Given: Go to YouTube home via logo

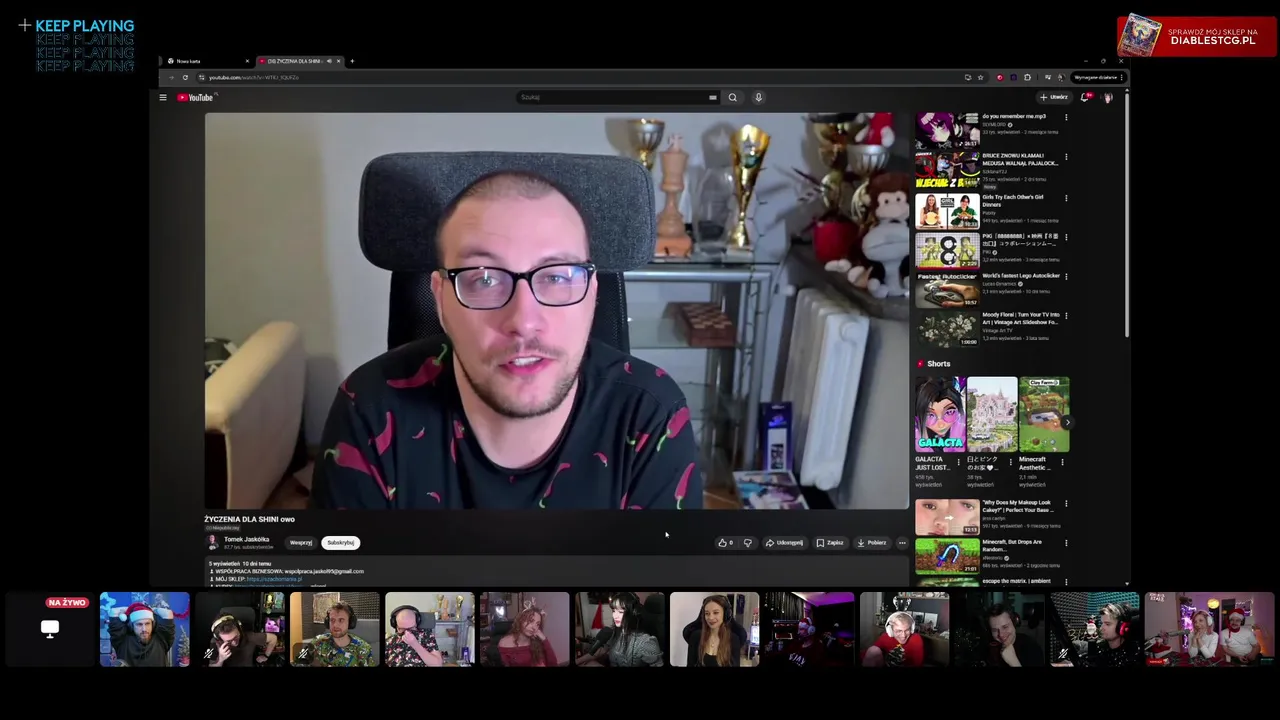Looking at the screenshot, I should click(x=196, y=97).
